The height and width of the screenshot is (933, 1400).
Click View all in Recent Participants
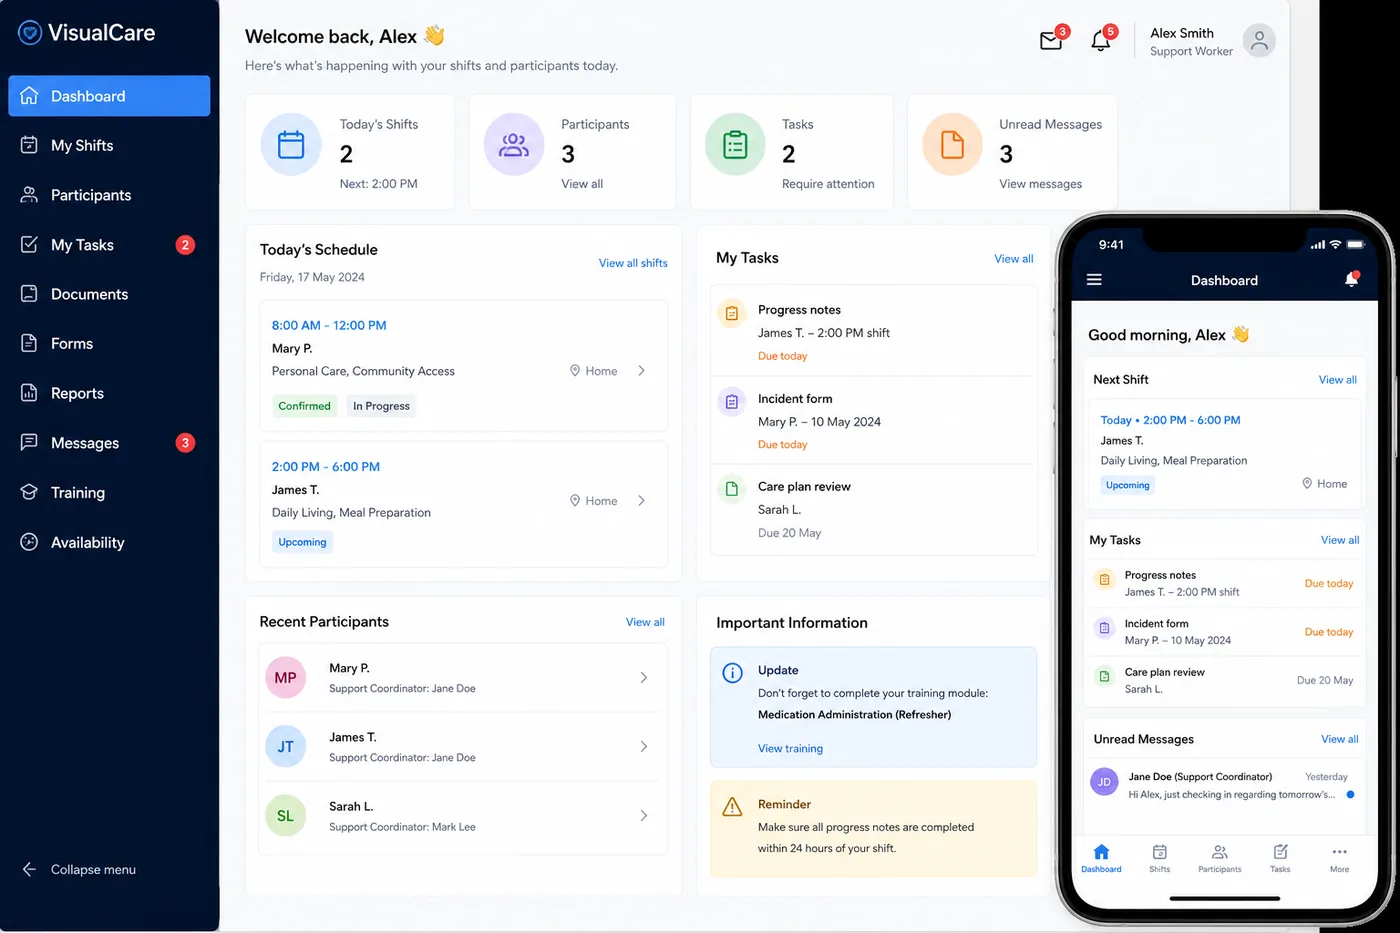click(645, 622)
